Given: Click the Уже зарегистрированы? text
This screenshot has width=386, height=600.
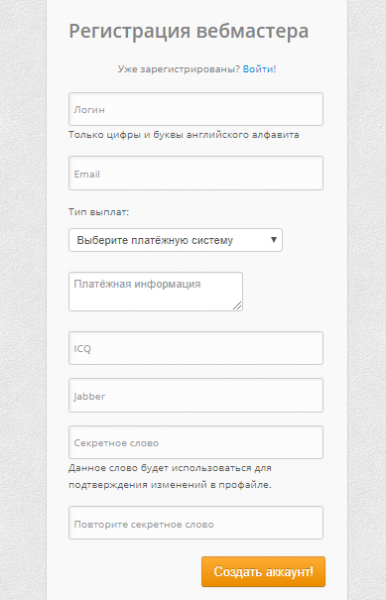Looking at the screenshot, I should click(x=179, y=69).
